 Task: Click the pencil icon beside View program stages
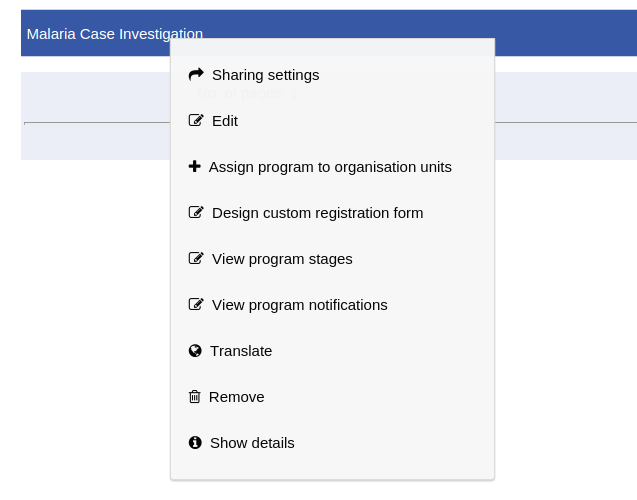pos(195,258)
